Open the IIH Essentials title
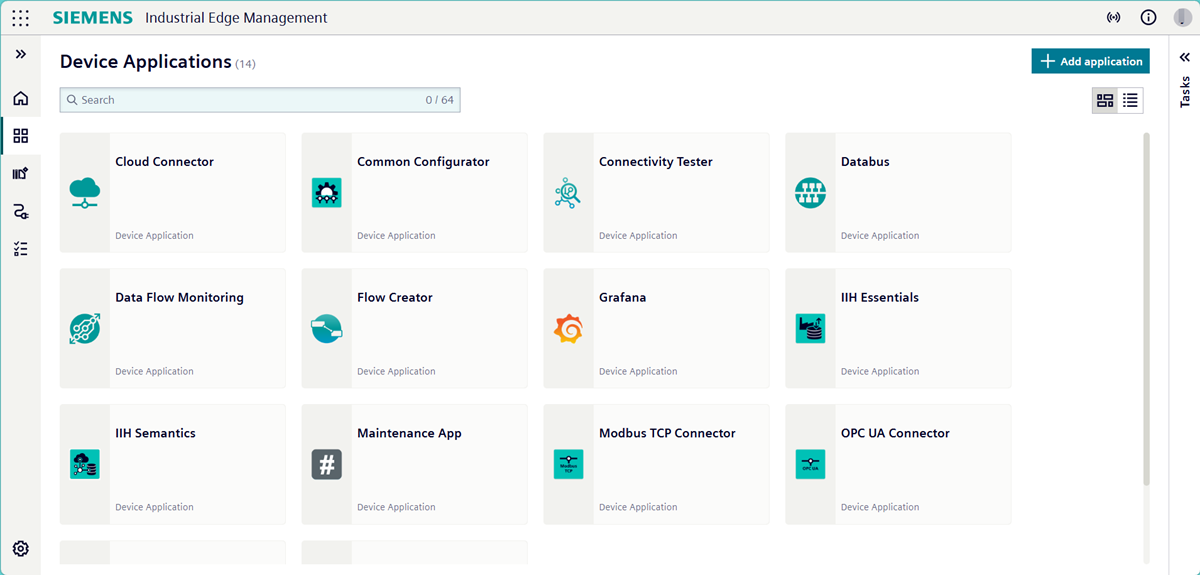This screenshot has height=575, width=1200. coord(880,298)
